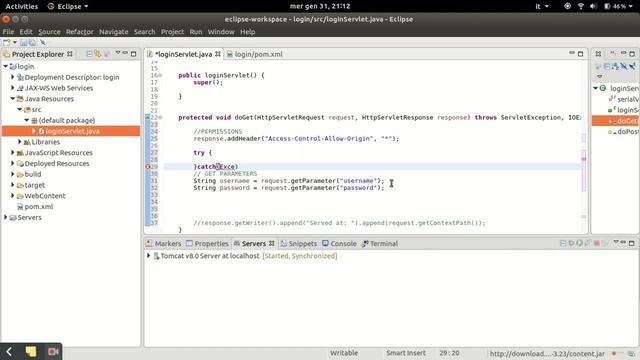Screen dimensions: 640x360
Task: Expand the Servers project node
Action: coord(5,217)
